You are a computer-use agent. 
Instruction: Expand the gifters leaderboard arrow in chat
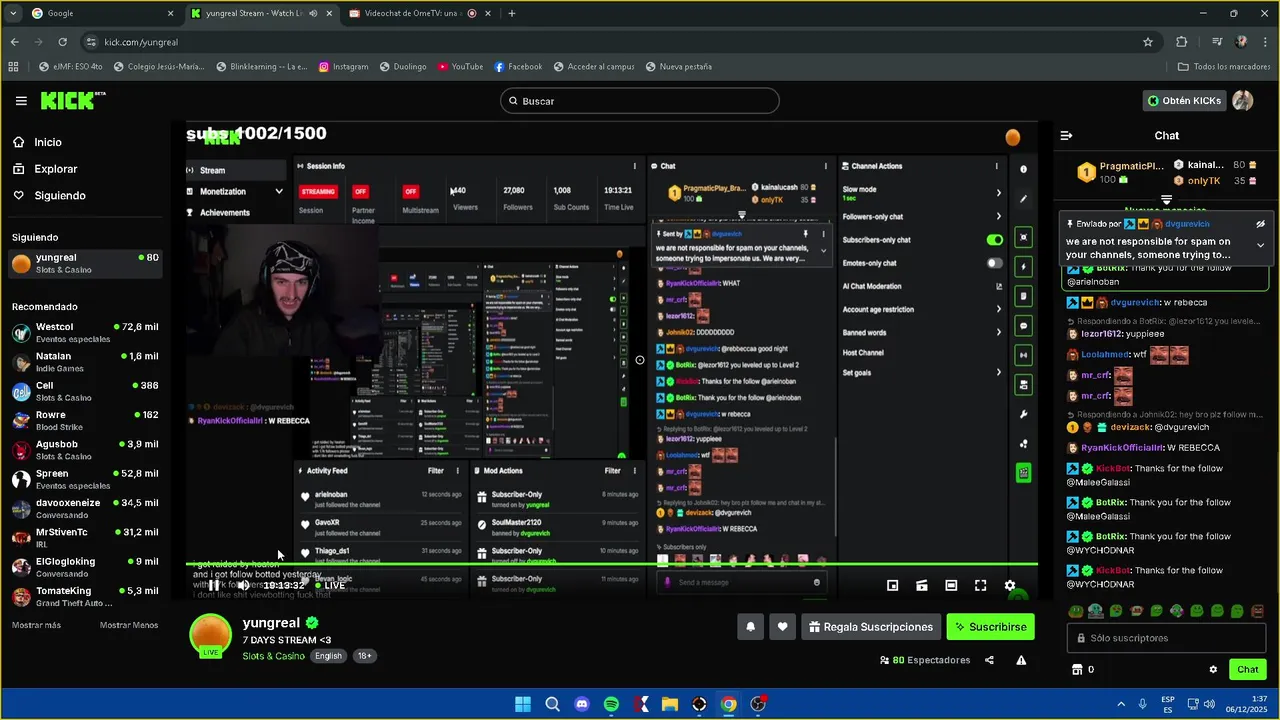coord(1166,200)
